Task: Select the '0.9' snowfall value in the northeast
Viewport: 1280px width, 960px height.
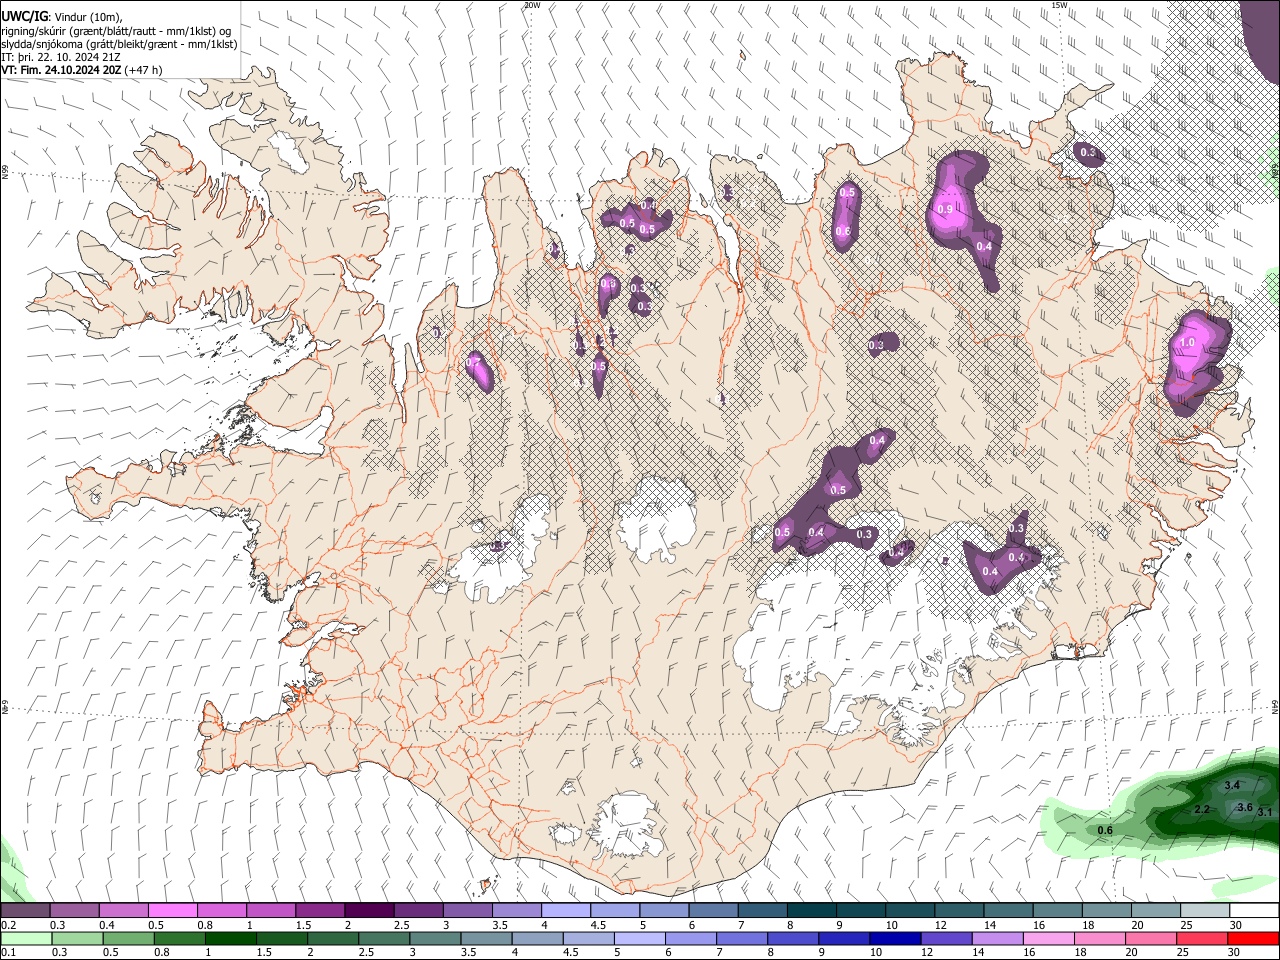Action: pos(945,209)
